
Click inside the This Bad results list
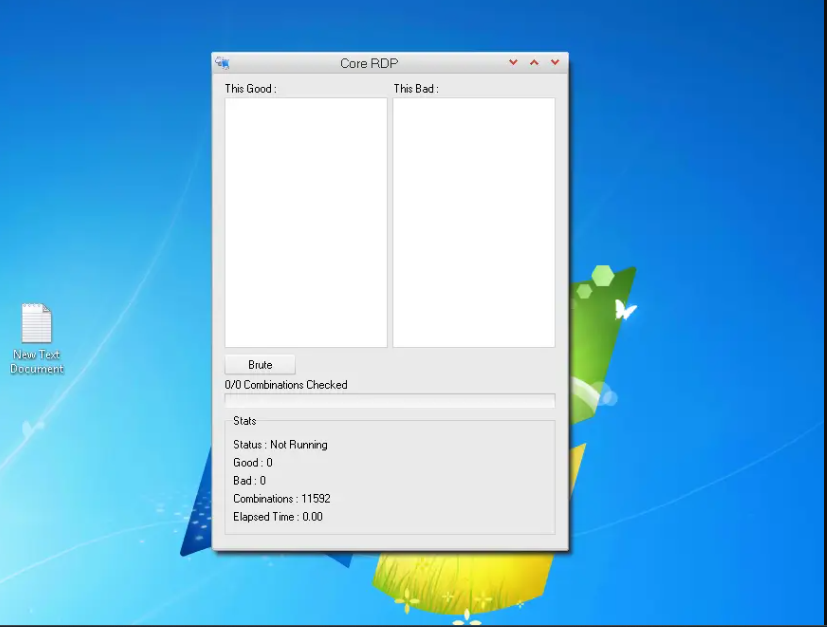tap(473, 220)
